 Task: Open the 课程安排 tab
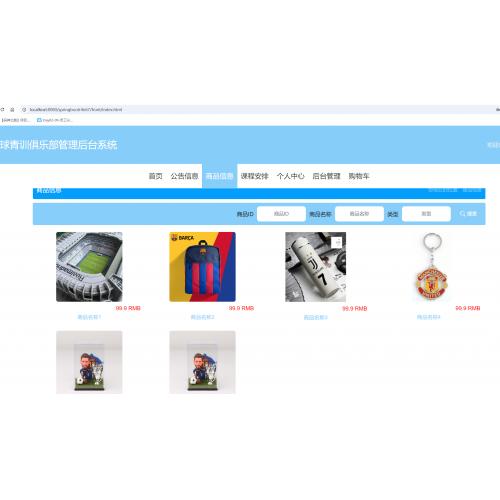[255, 176]
